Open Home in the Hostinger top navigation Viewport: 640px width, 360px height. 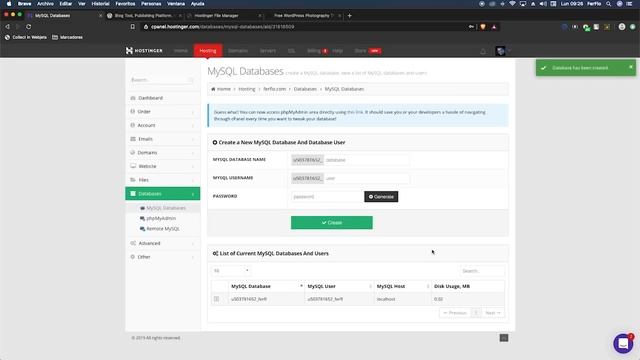pyautogui.click(x=181, y=51)
